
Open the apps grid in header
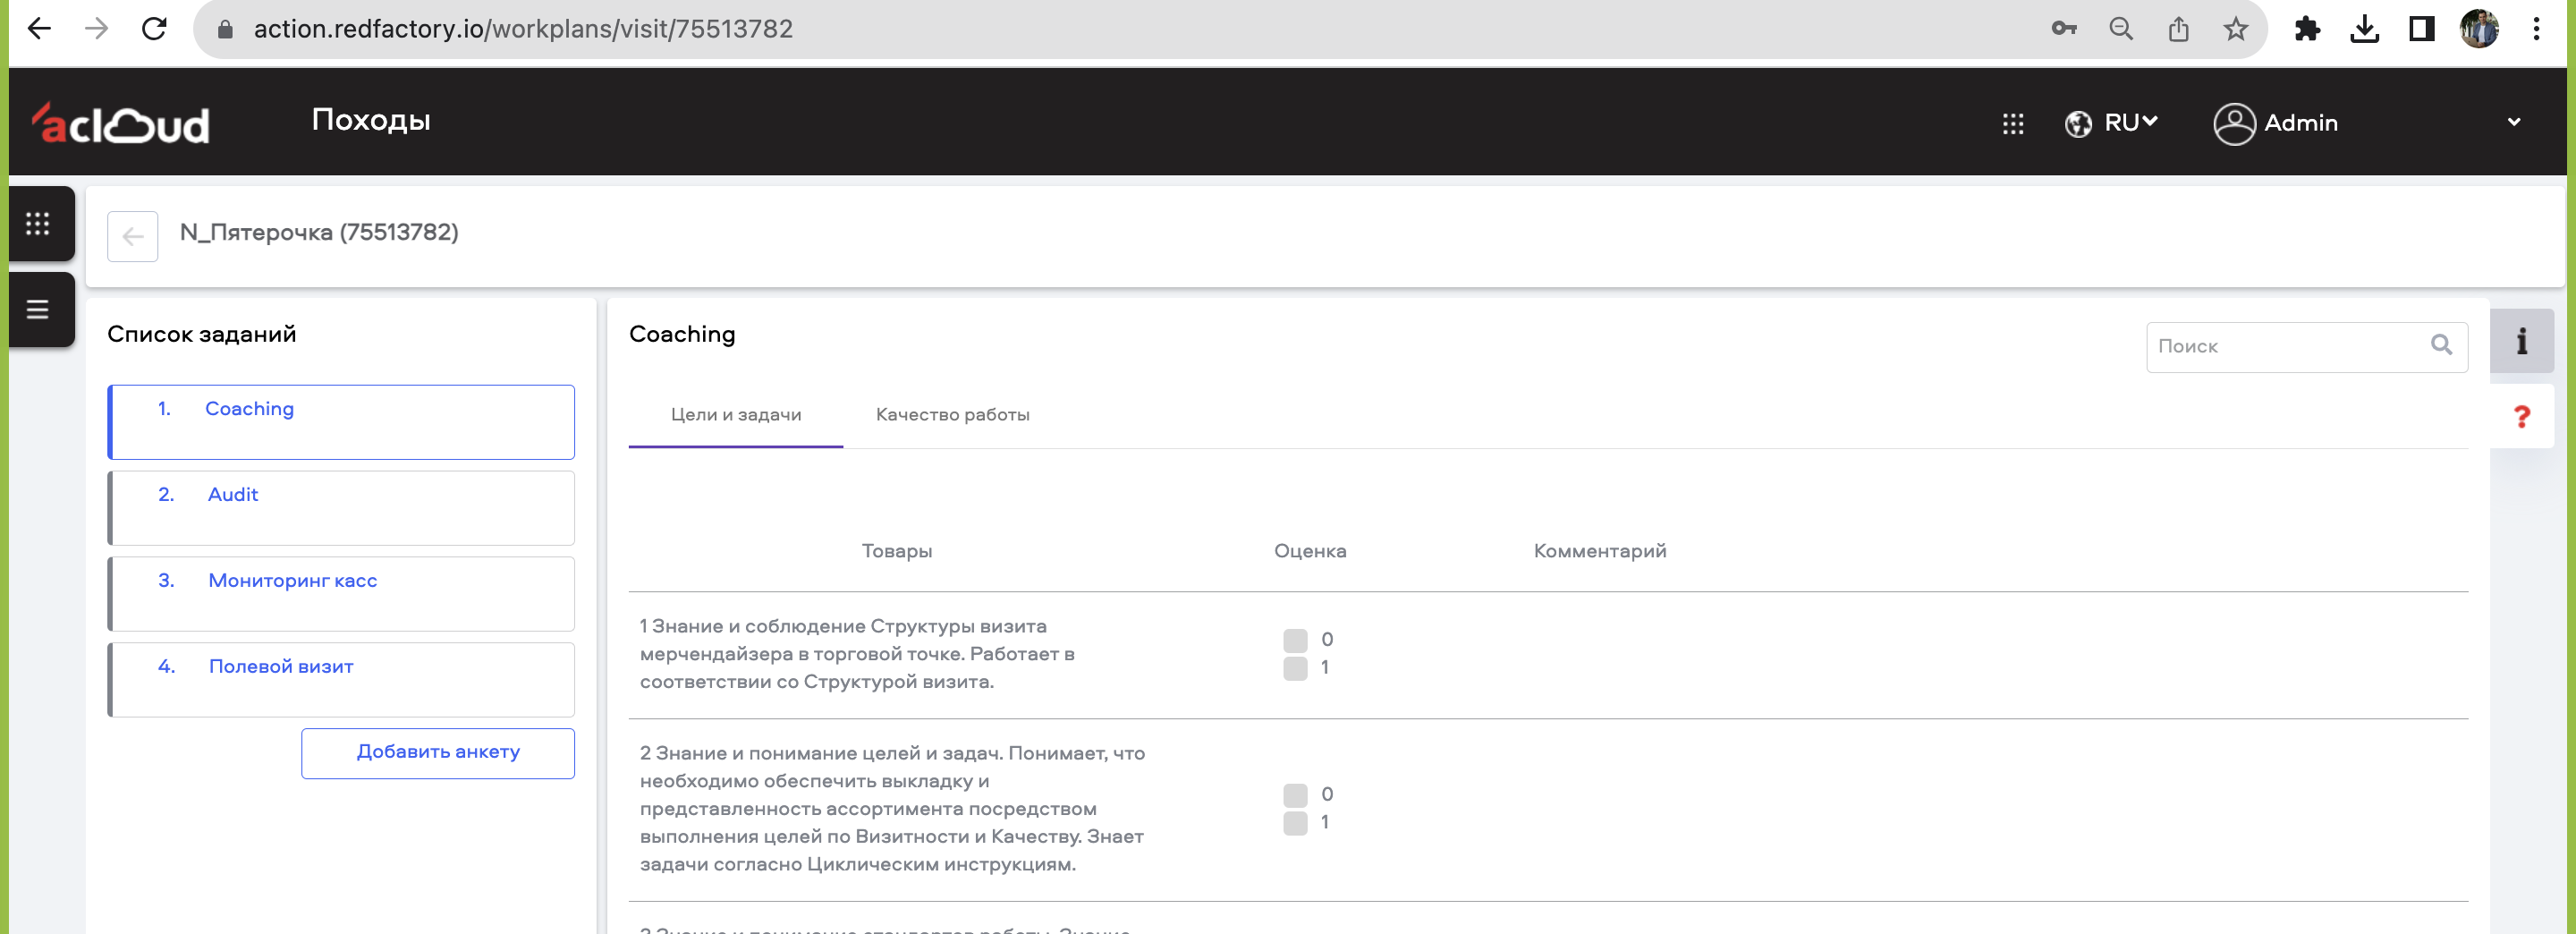pos(2013,123)
